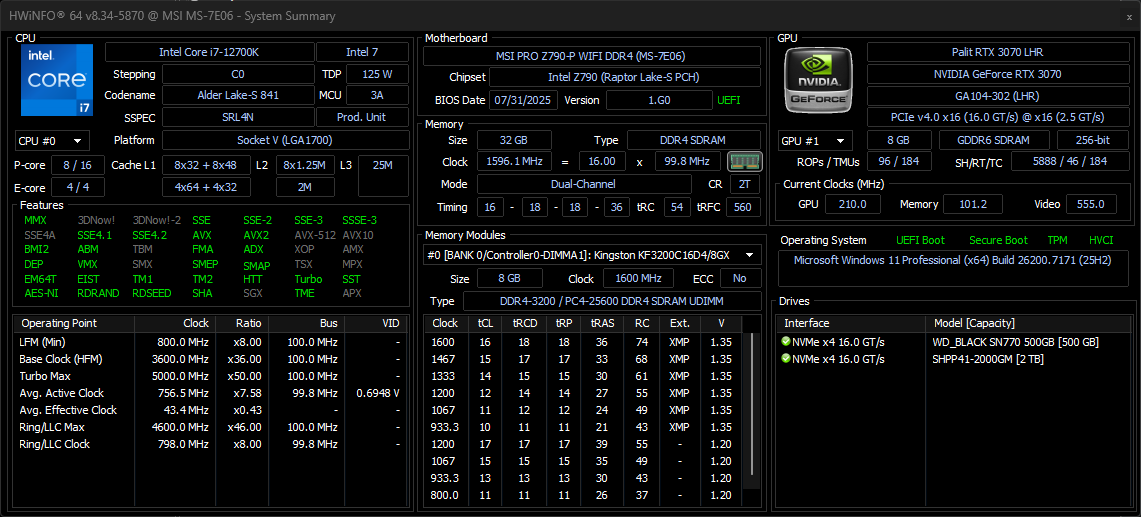The height and width of the screenshot is (517, 1141).
Task: Open the GPU #1 selector dropdown
Action: pos(815,141)
